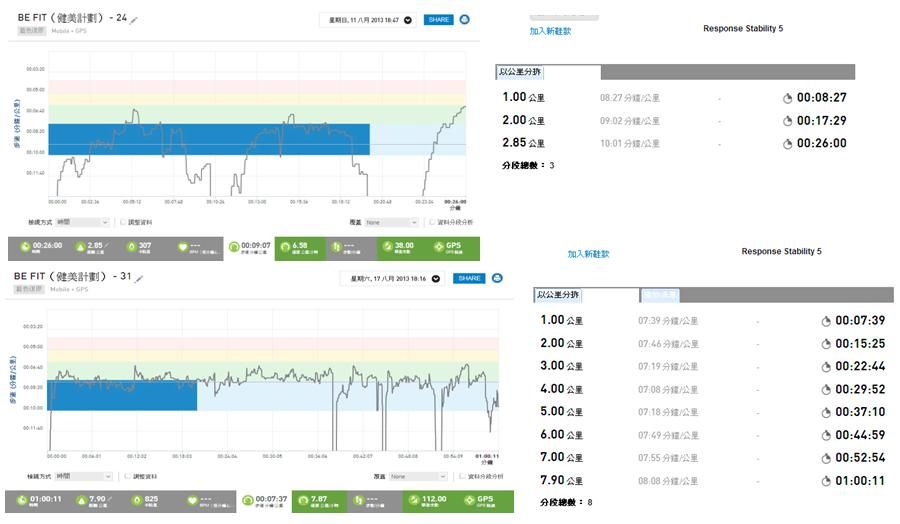Click the 01:00:11 duration clock icon
The width and height of the screenshot is (900, 524).
22,500
